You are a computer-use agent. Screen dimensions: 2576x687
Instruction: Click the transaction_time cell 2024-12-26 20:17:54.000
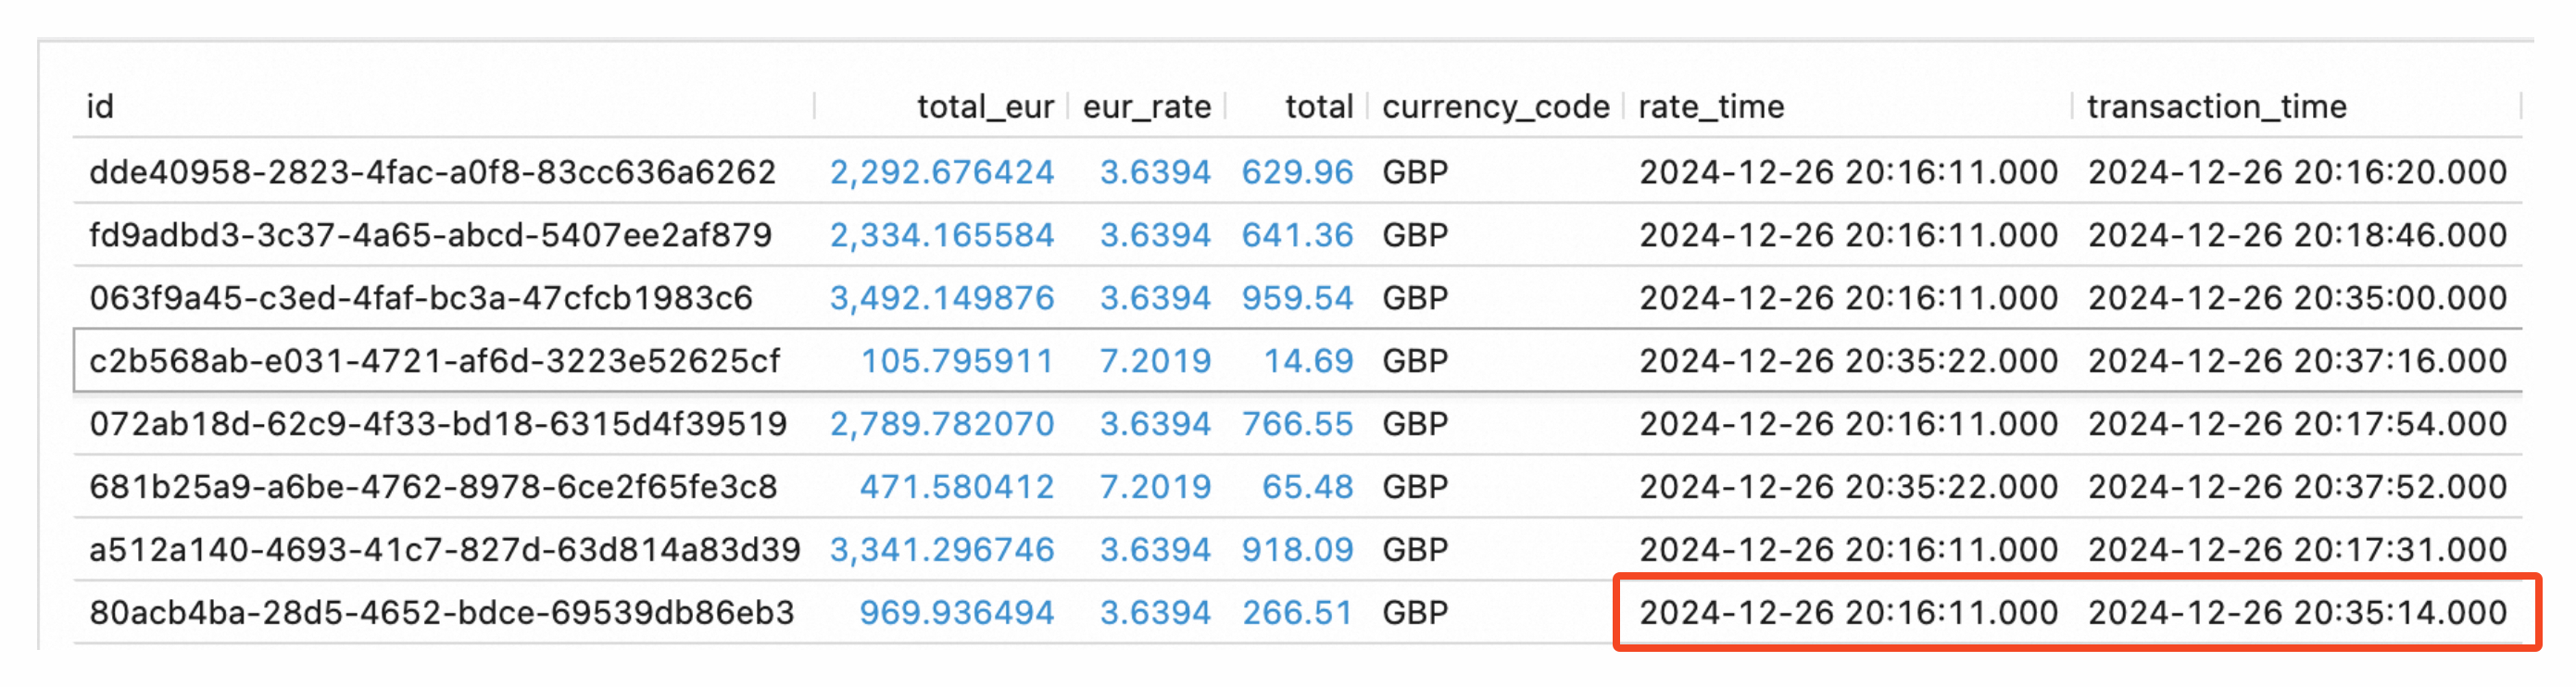(2296, 424)
